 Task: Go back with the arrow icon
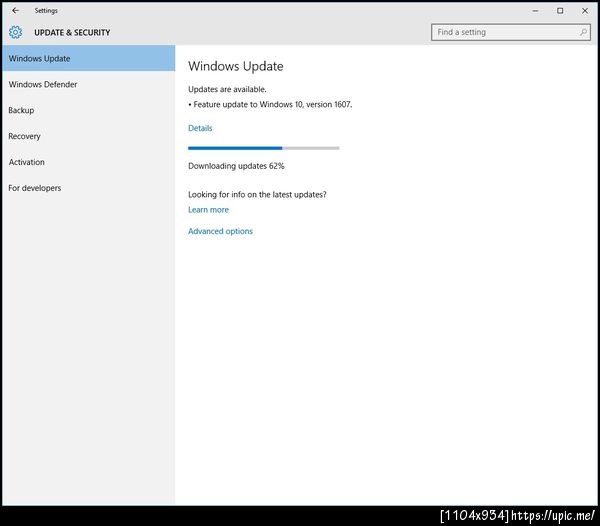[15, 11]
